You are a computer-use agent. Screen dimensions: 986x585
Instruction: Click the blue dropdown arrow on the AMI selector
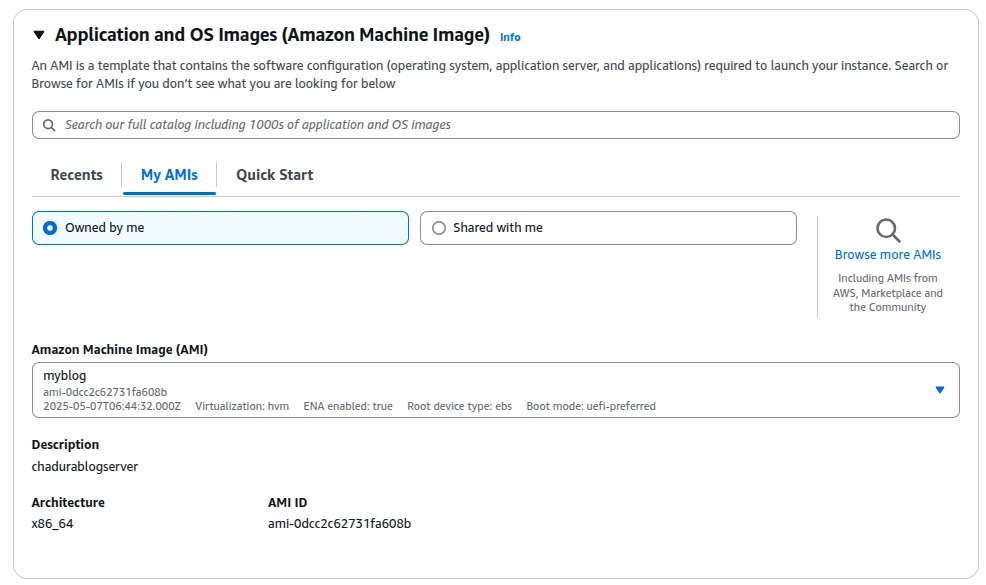940,390
